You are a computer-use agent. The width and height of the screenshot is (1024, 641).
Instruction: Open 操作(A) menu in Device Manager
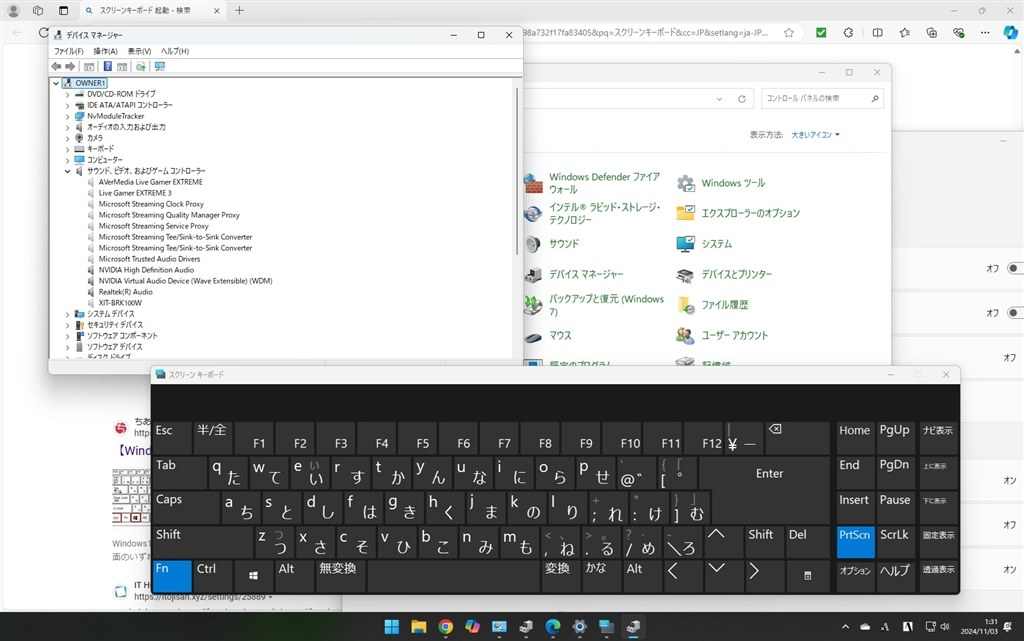[x=105, y=51]
